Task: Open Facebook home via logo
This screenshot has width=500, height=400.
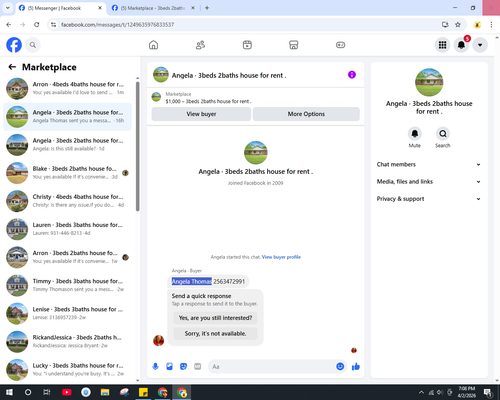Action: [14, 45]
